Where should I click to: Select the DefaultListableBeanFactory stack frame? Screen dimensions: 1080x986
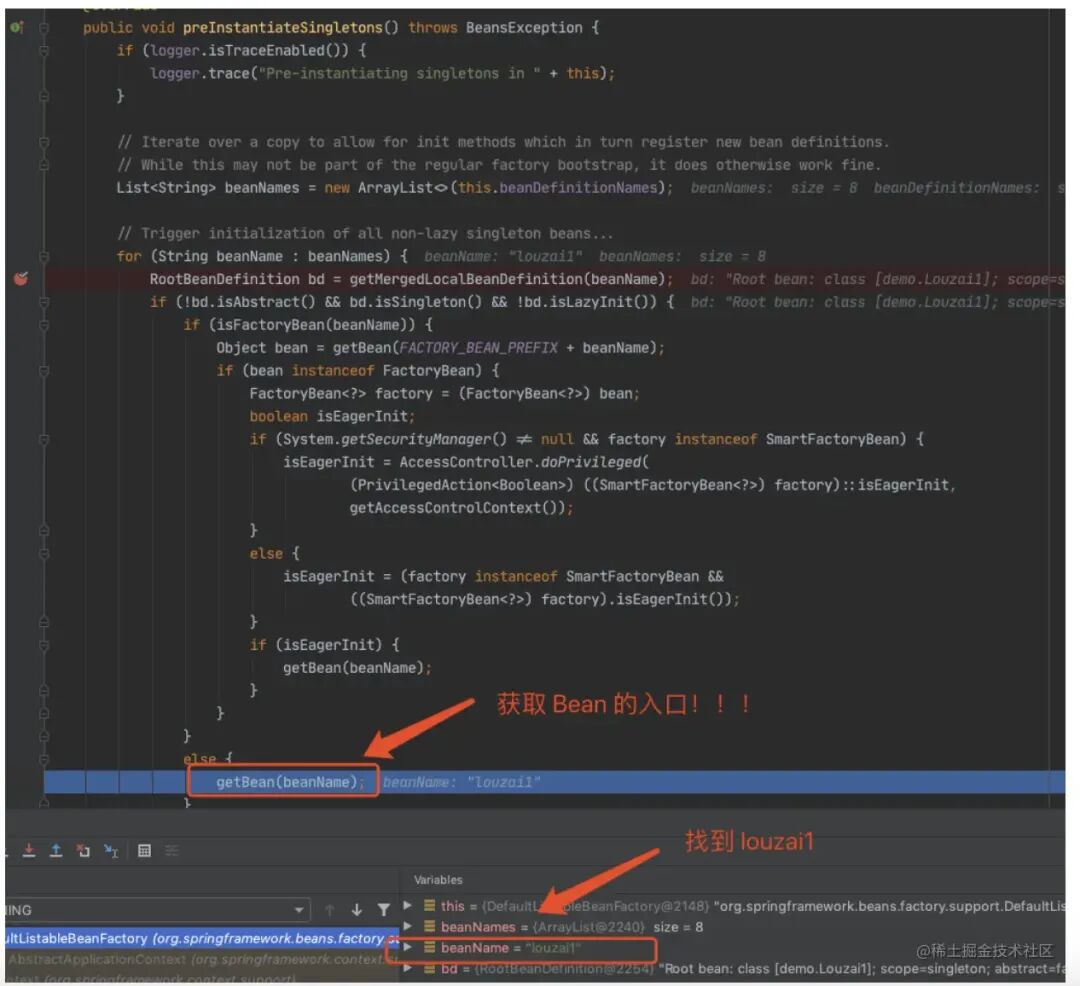pos(202,938)
